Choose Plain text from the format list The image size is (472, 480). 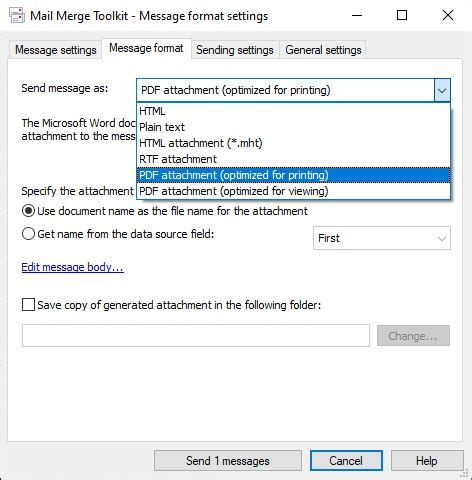pos(293,127)
